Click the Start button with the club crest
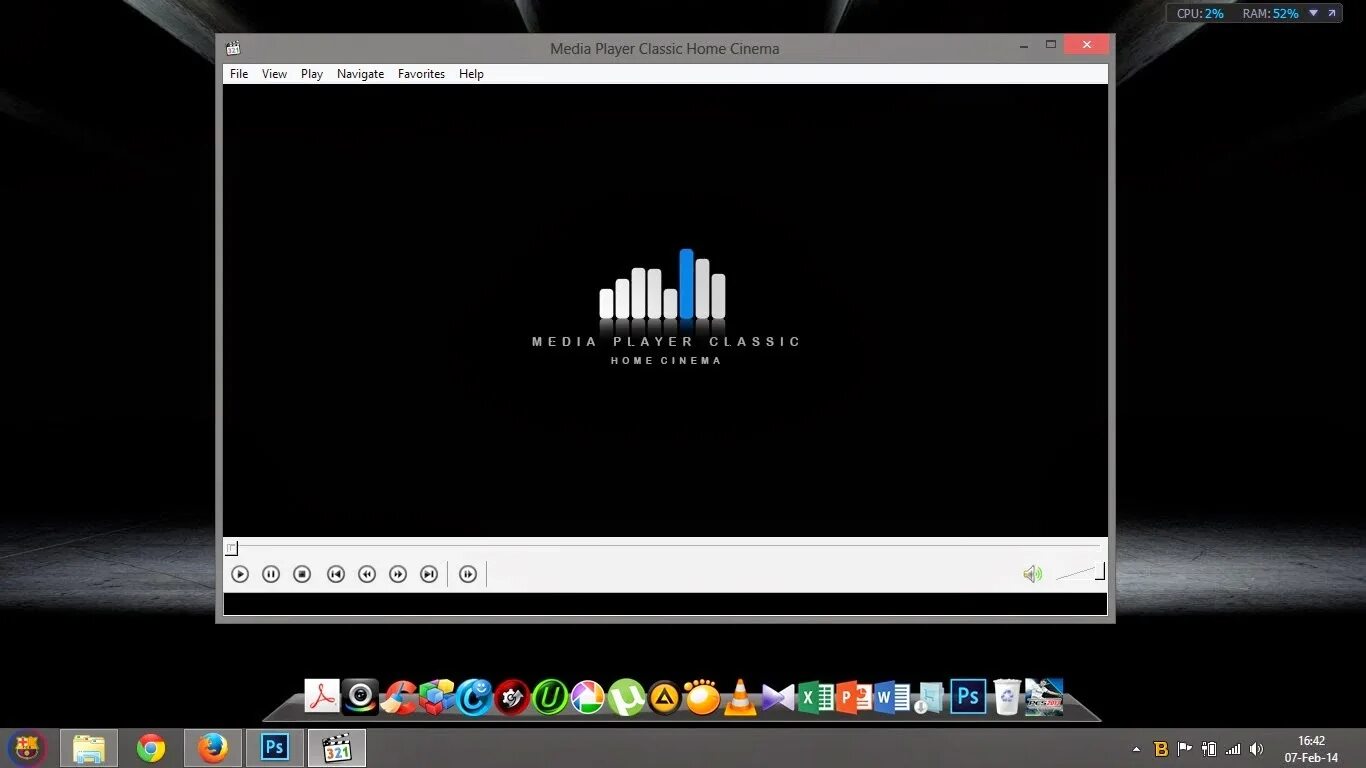1366x768 pixels. pos(27,748)
